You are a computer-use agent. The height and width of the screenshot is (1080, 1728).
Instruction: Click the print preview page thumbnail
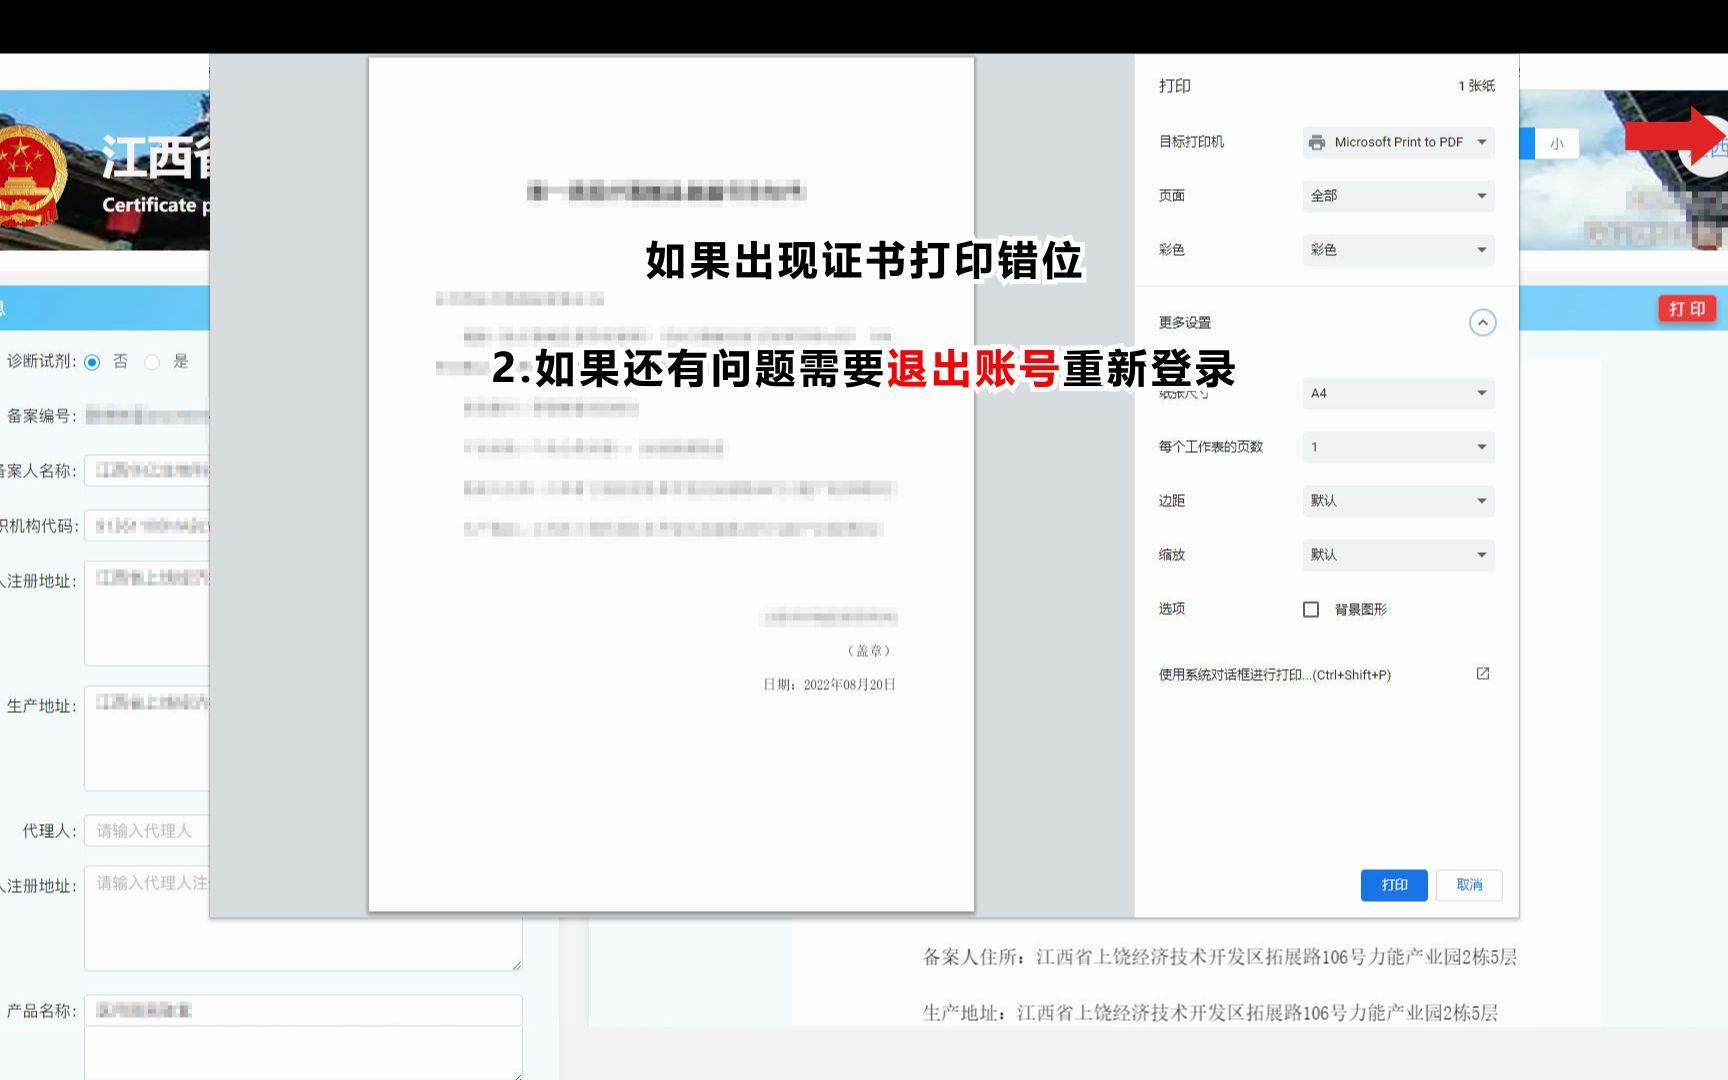tap(671, 484)
